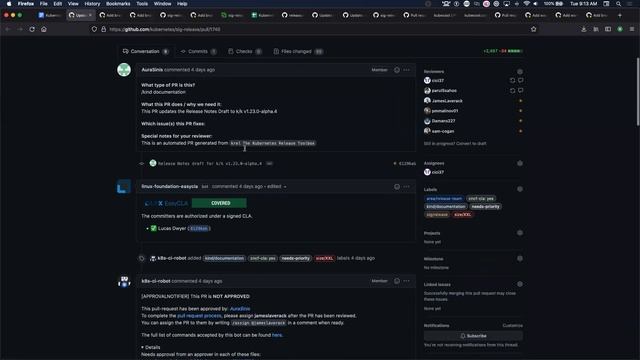The height and width of the screenshot is (360, 640).
Task: Open the Milestone gear settings
Action: [x=520, y=258]
